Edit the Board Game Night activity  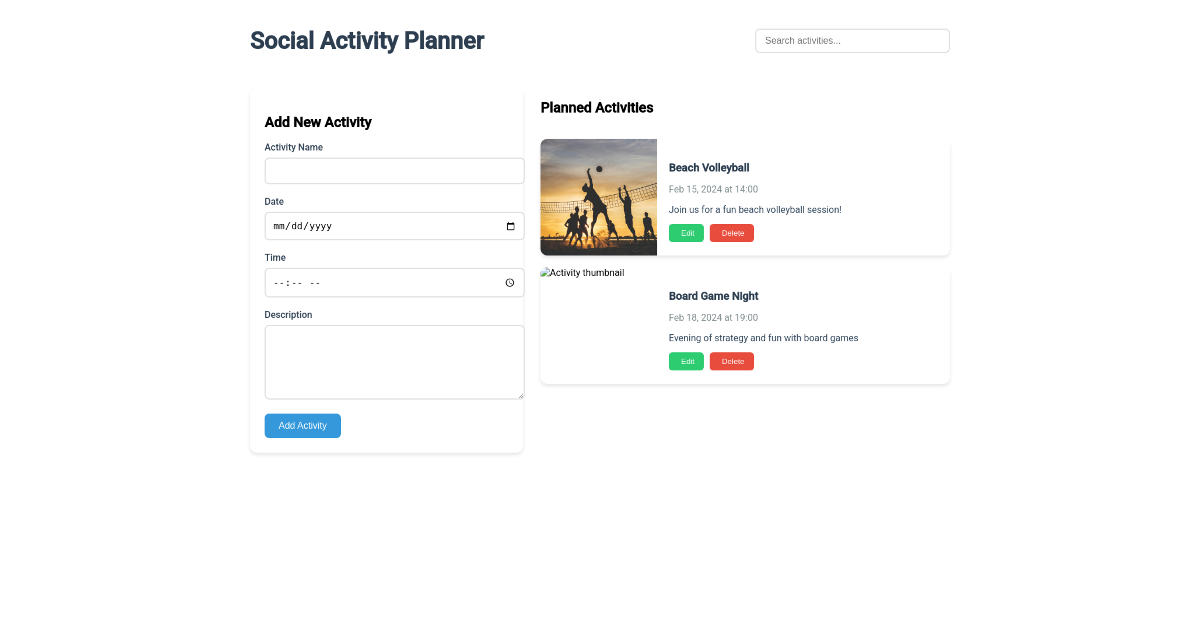(x=686, y=361)
